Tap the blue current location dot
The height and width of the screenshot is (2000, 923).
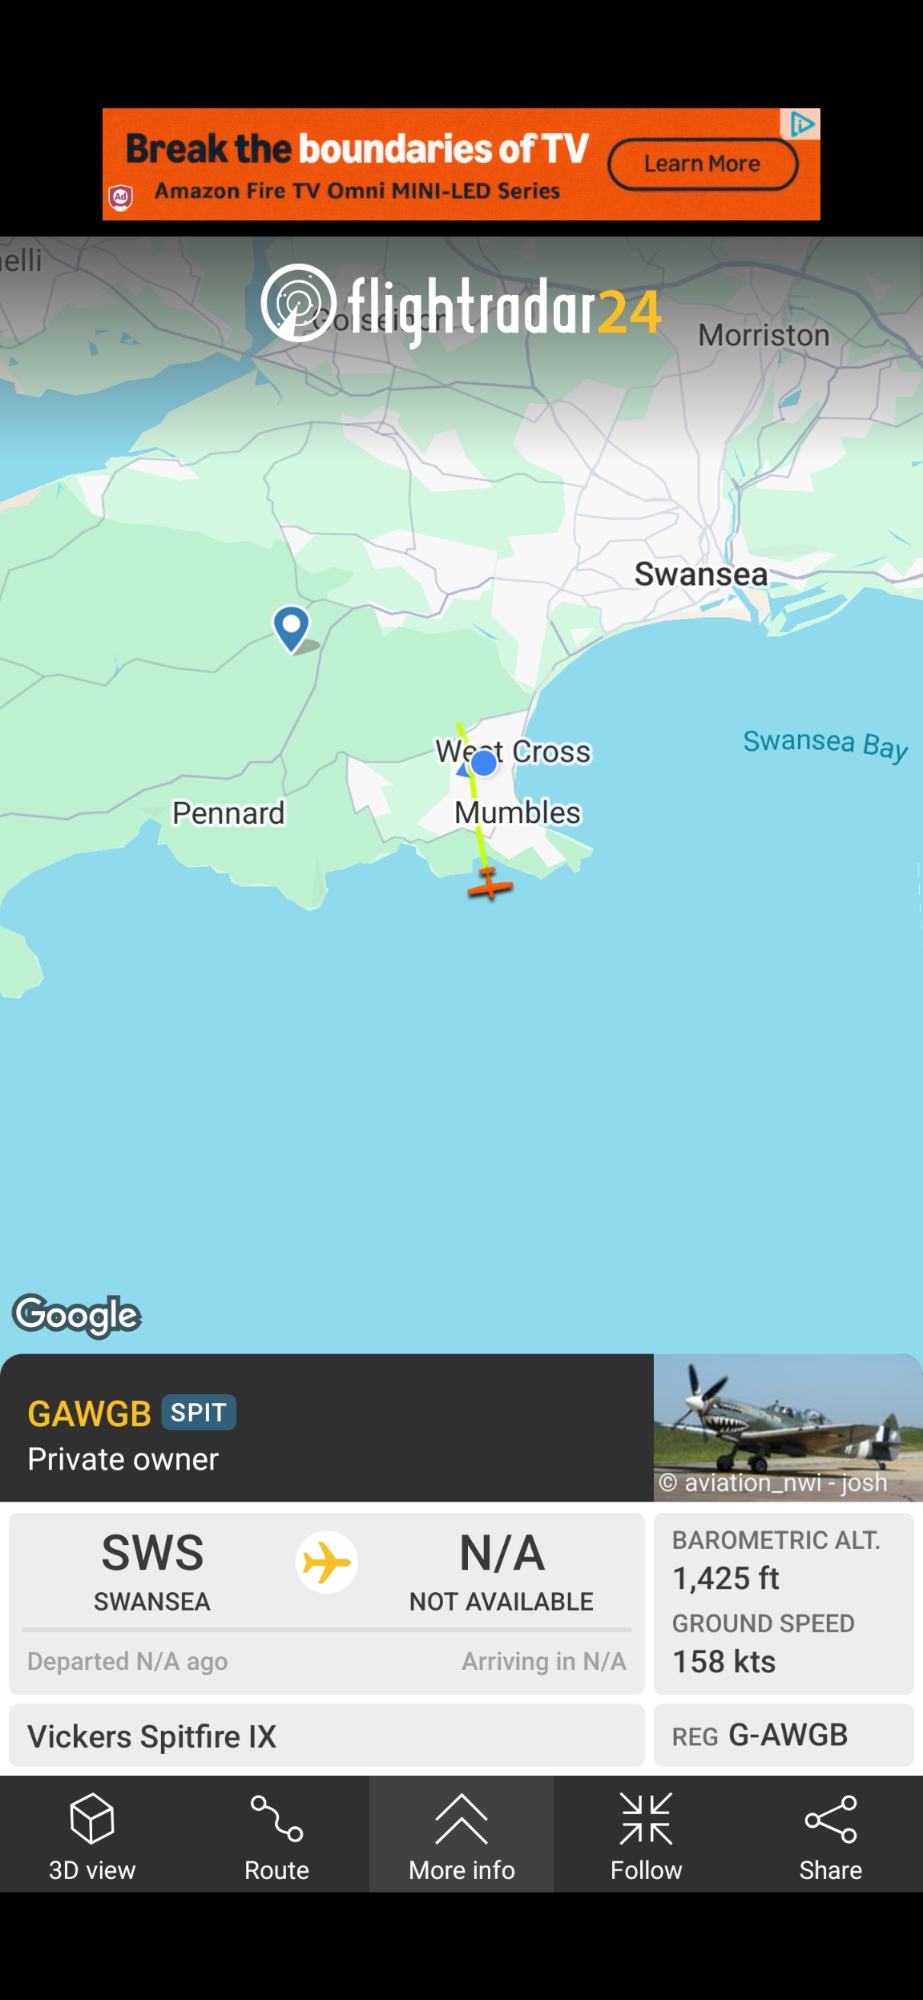coord(484,763)
